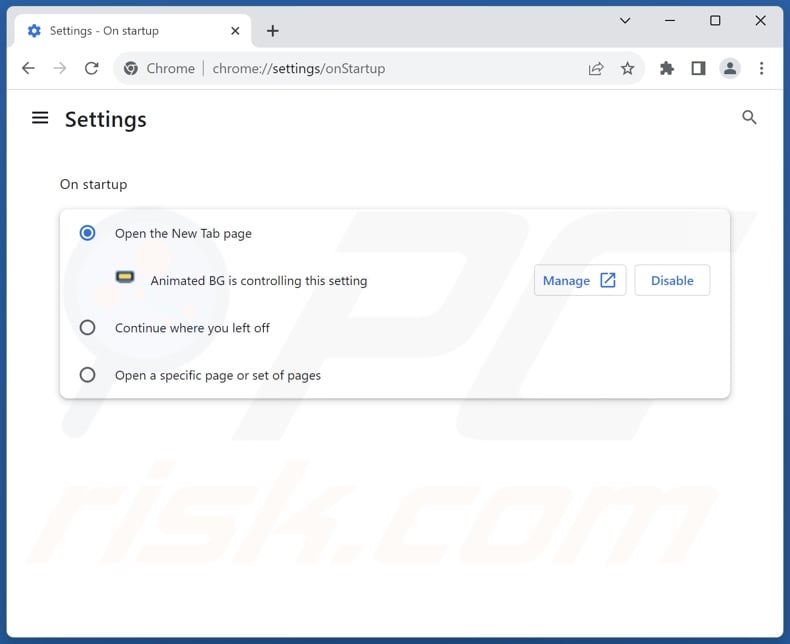Minimize the Chrome window

pos(670,21)
